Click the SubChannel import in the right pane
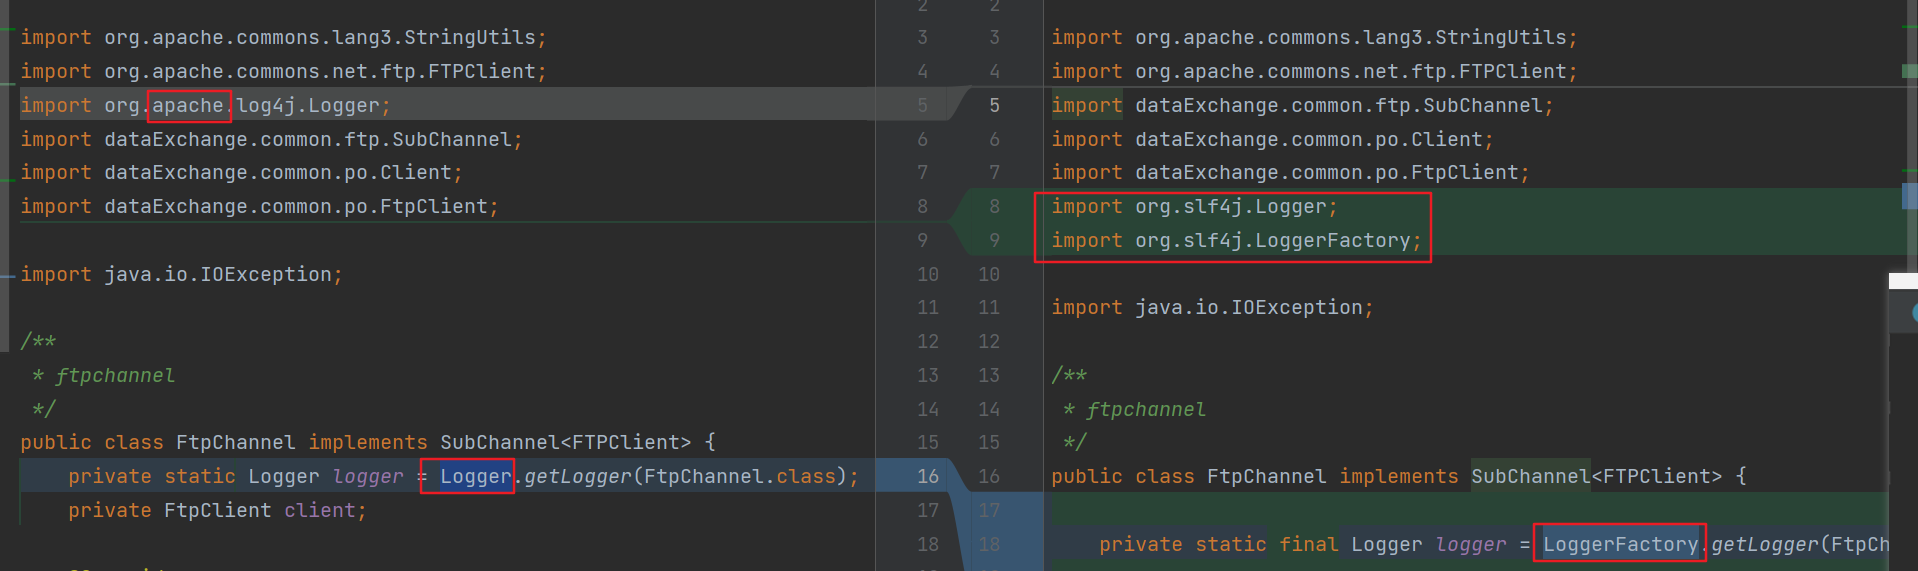 click(x=1302, y=105)
